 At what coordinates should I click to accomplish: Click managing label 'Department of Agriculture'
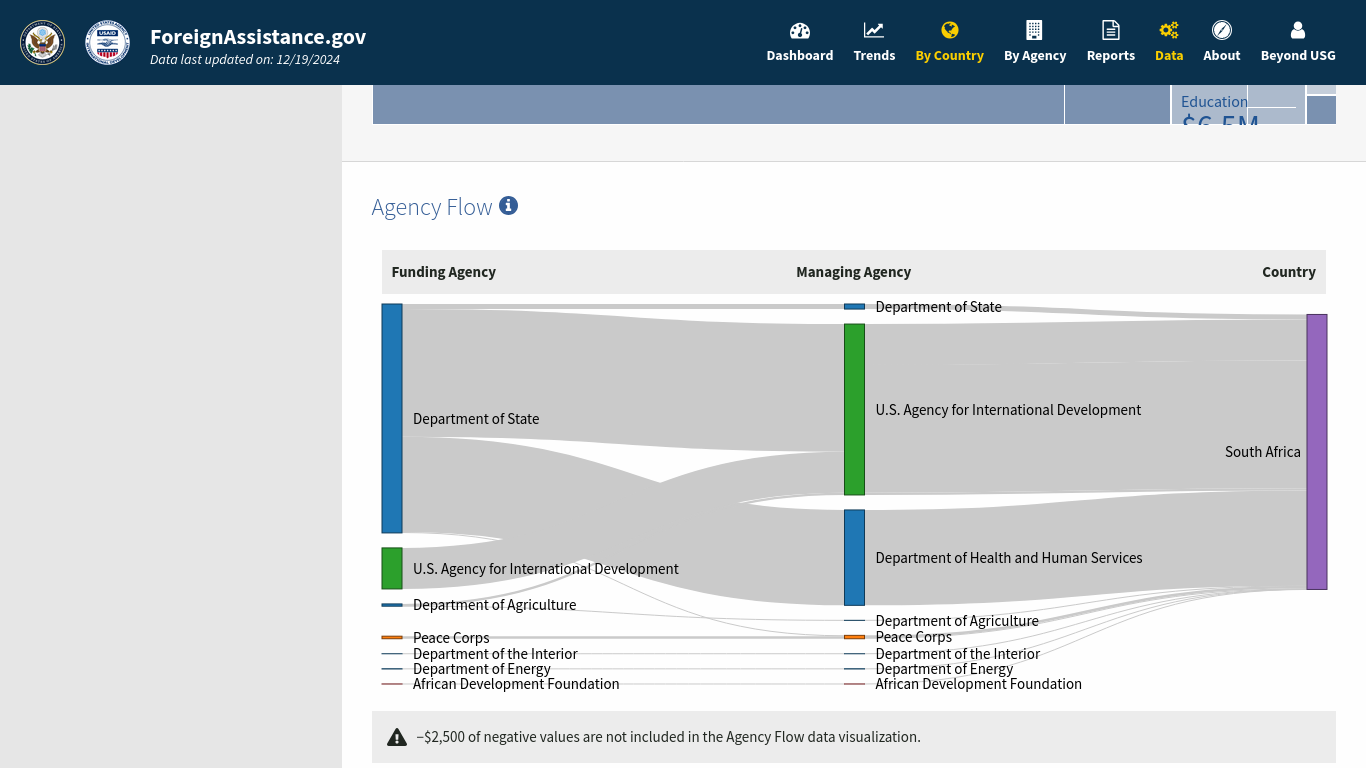pos(957,621)
